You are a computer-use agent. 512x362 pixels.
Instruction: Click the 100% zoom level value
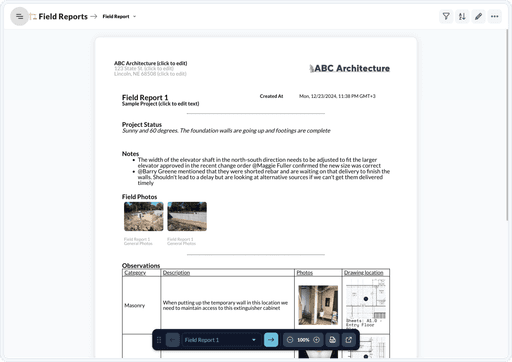303,340
